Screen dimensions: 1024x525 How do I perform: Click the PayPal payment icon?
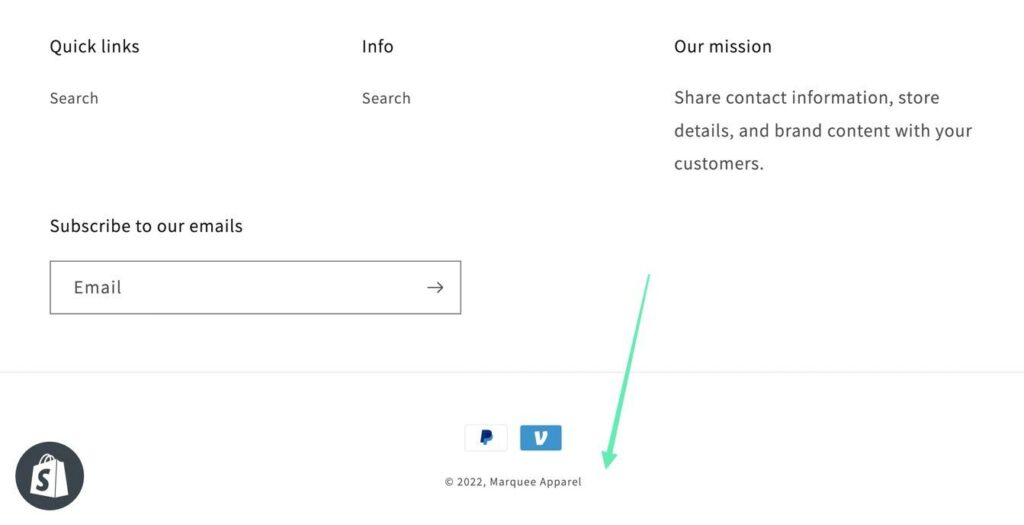tap(486, 438)
